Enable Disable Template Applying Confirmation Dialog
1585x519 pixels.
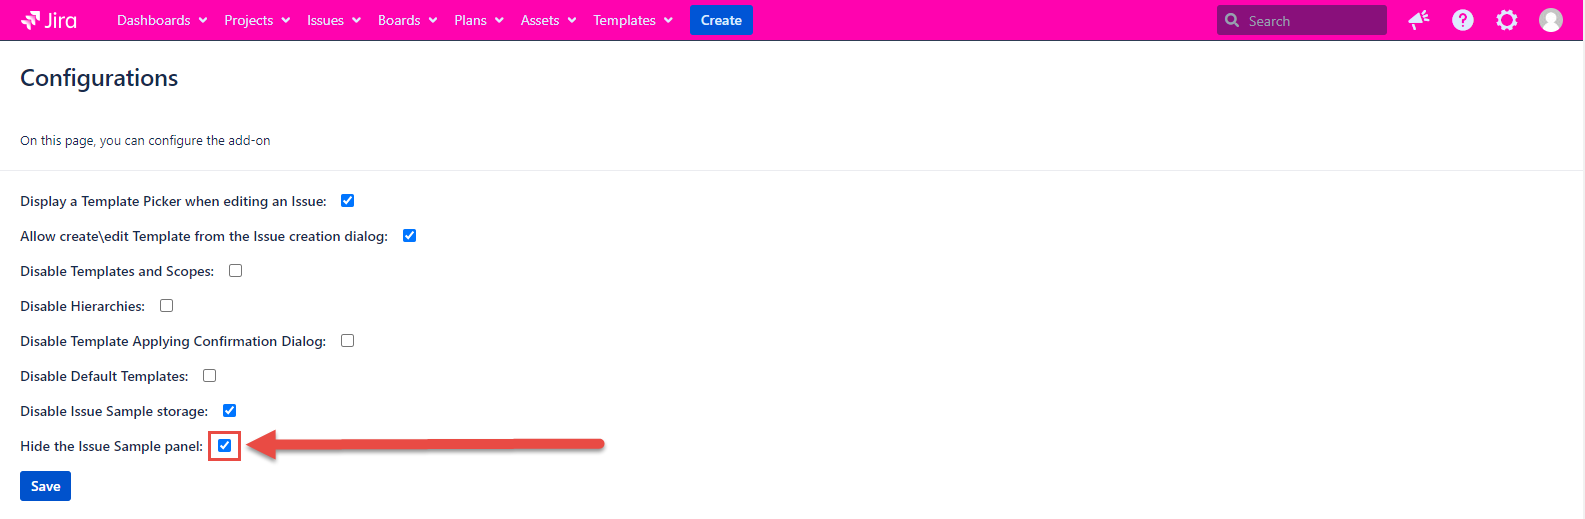pyautogui.click(x=347, y=341)
